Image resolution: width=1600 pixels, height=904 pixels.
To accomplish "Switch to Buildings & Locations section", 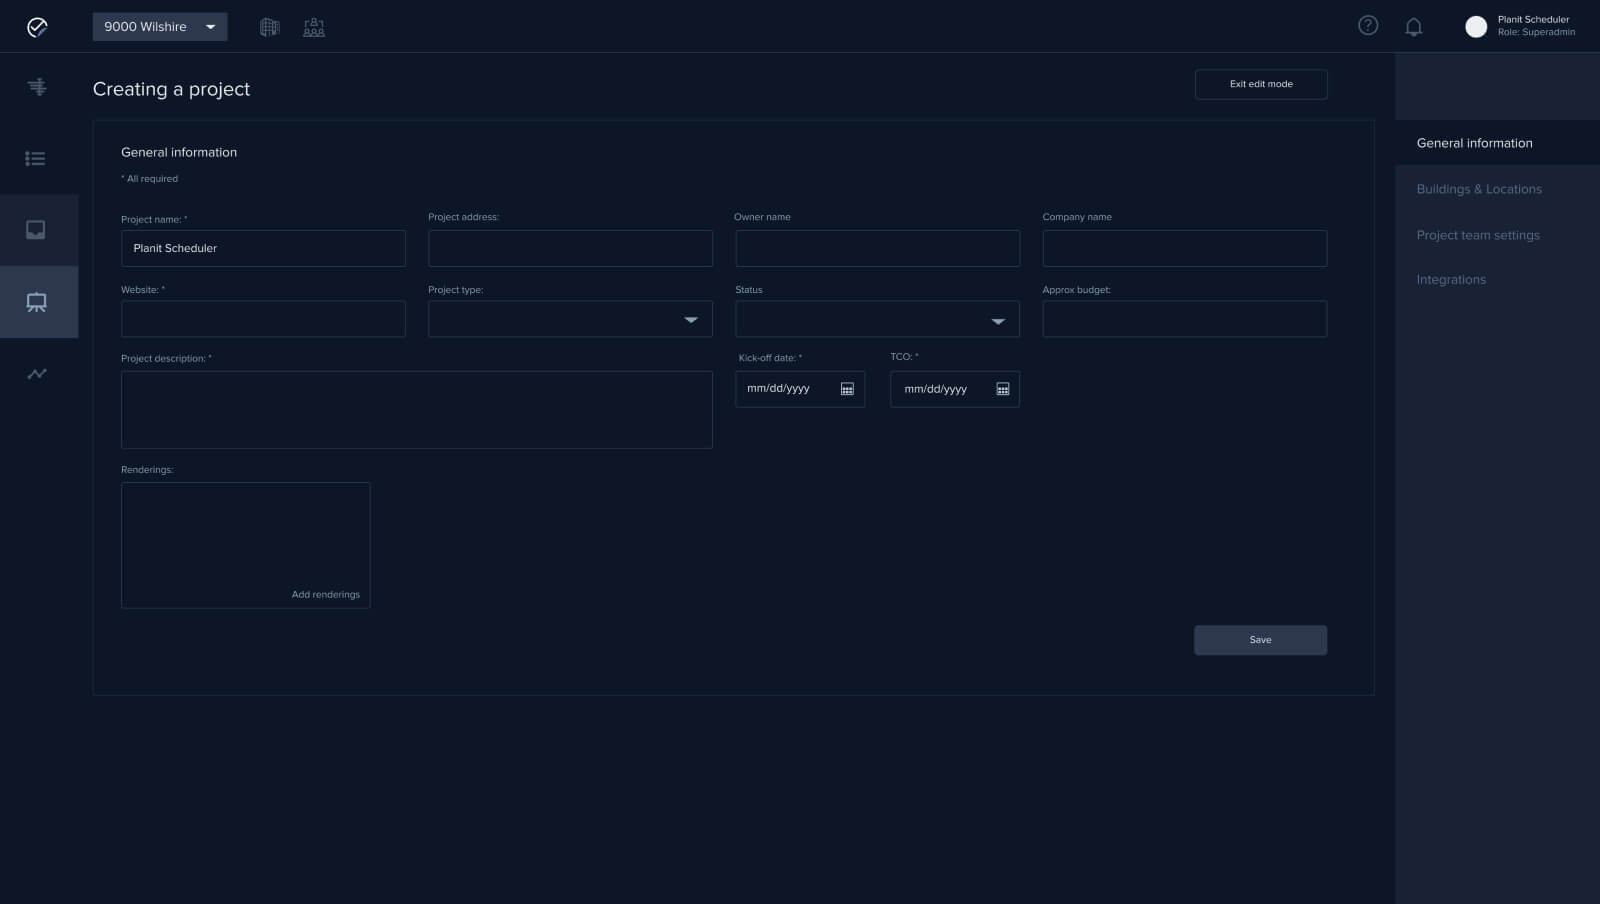I will coord(1478,189).
